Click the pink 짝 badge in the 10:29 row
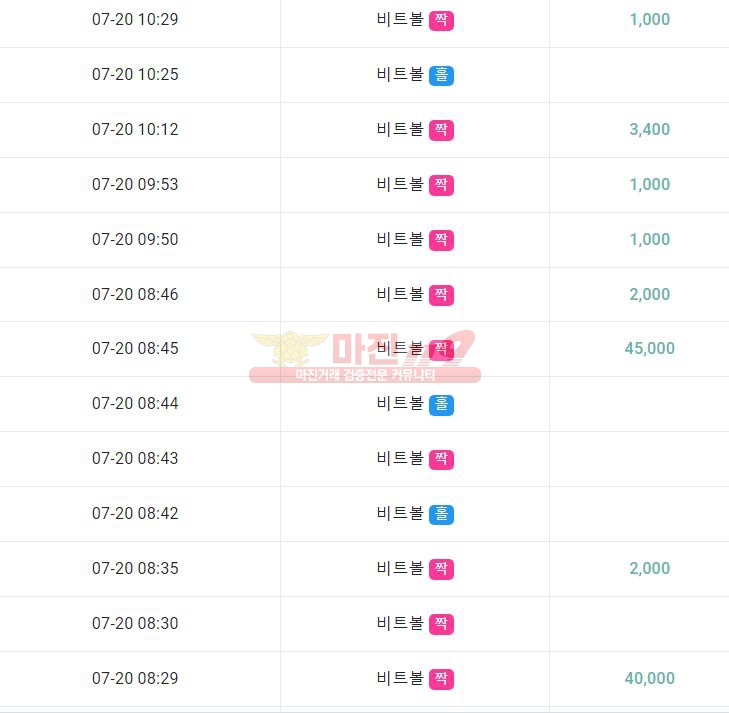729x713 pixels. tap(441, 20)
